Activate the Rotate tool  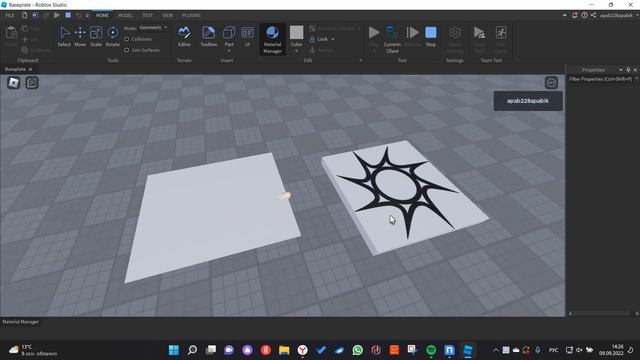tap(113, 36)
